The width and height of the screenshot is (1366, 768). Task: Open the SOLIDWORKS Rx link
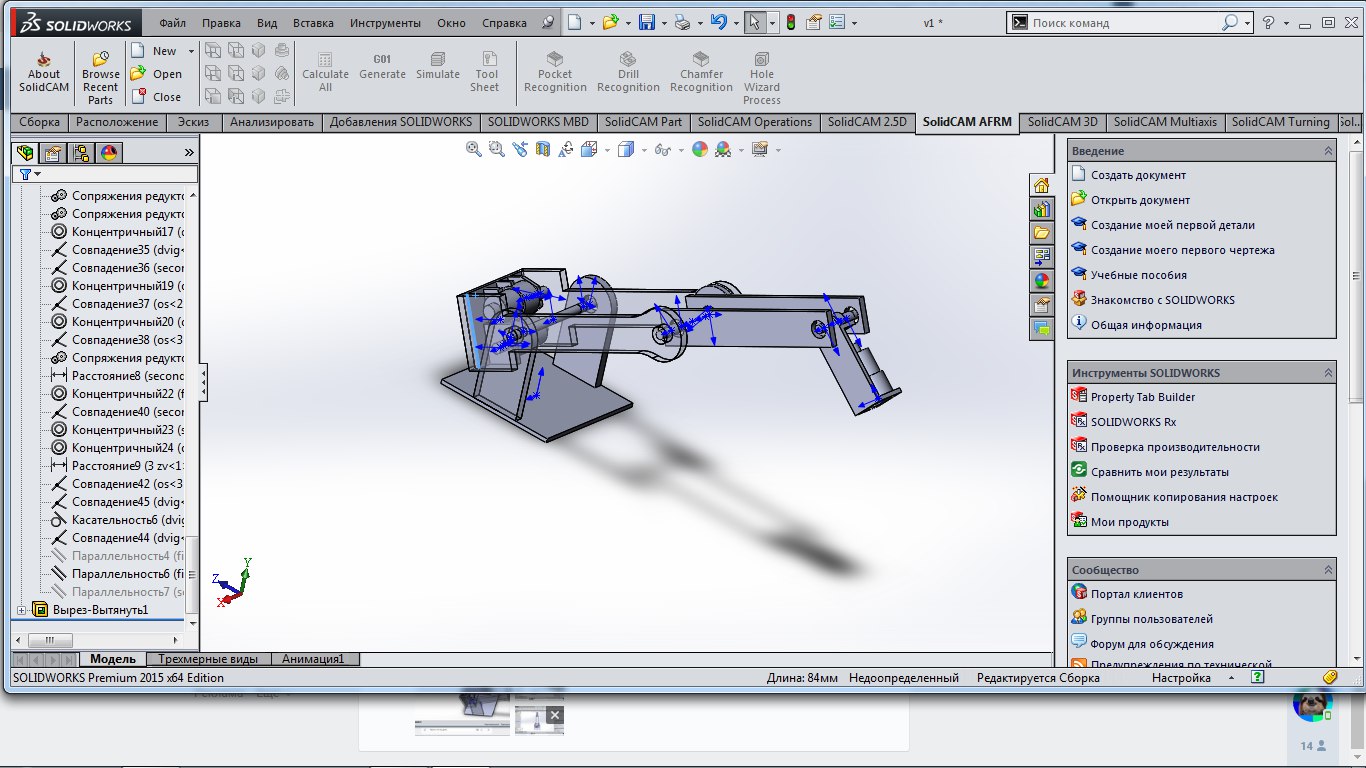coord(1133,422)
